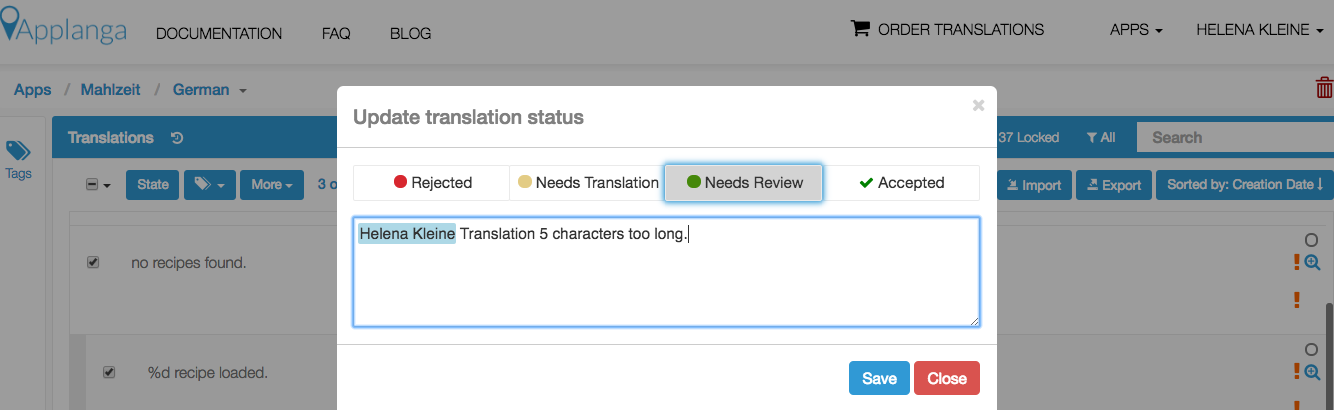1334x410 pixels.
Task: Expand the German language dropdown
Action: click(210, 90)
